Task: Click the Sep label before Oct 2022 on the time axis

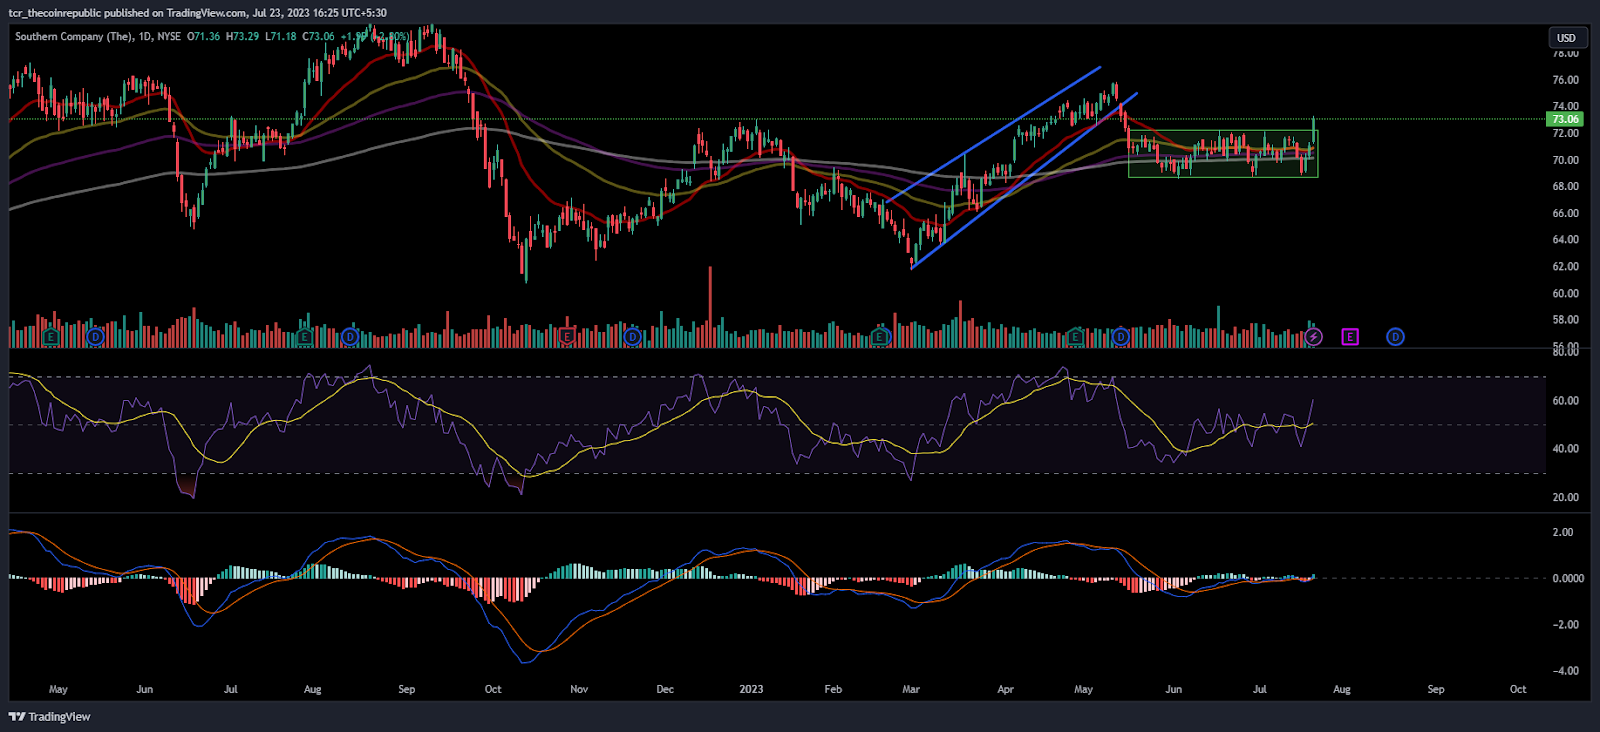Action: (406, 689)
